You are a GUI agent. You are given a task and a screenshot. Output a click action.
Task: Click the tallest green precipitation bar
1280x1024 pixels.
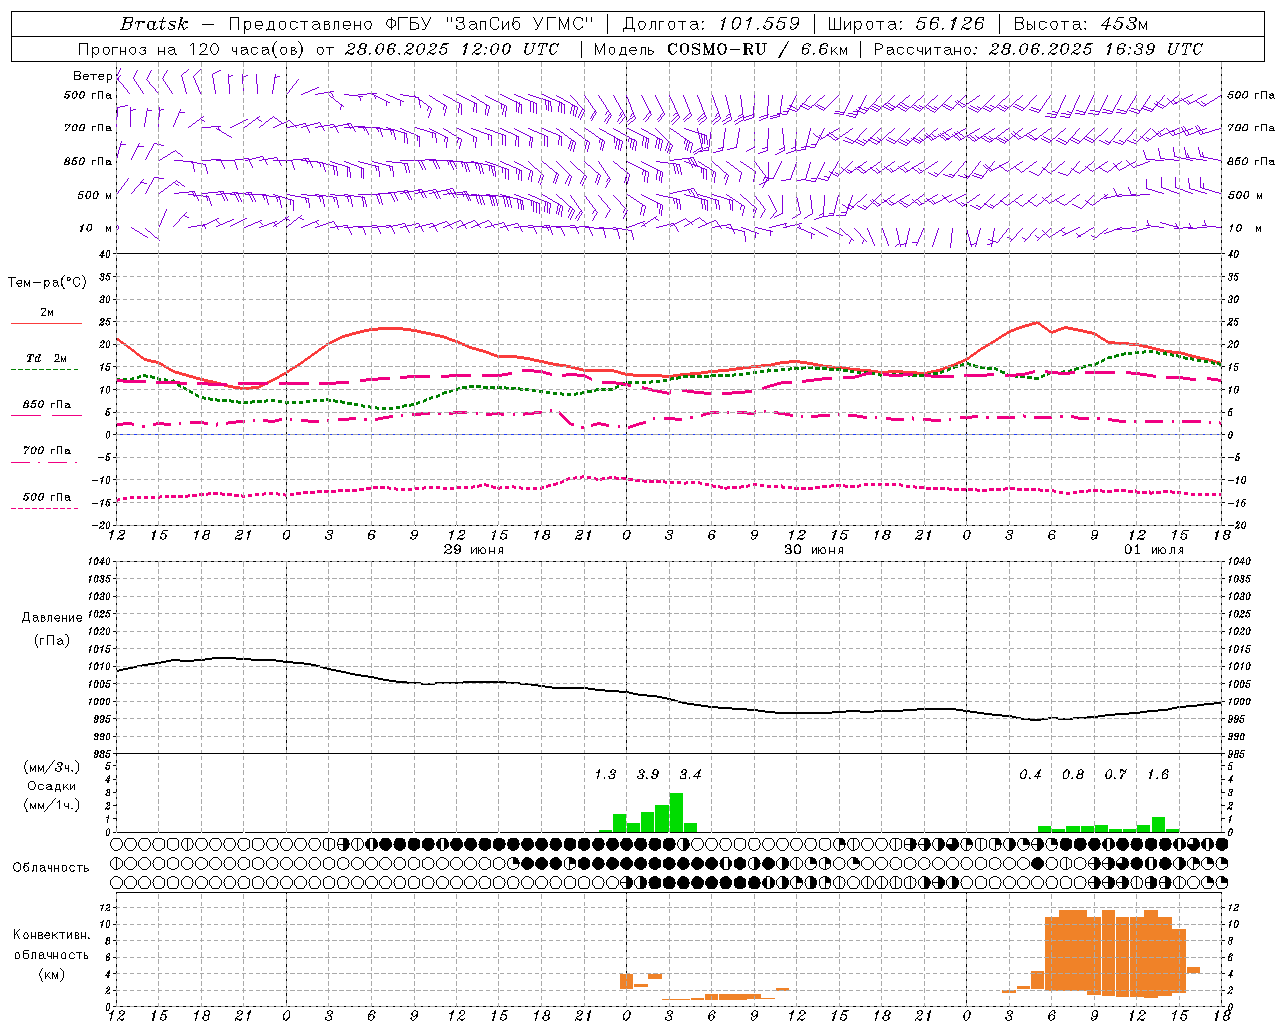tap(676, 812)
